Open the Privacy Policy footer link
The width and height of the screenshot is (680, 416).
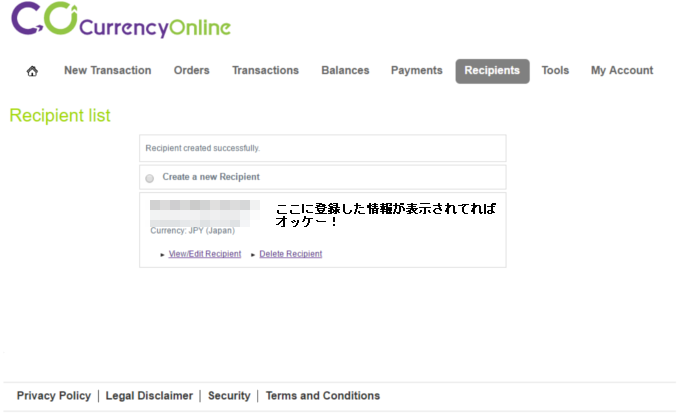(x=54, y=396)
